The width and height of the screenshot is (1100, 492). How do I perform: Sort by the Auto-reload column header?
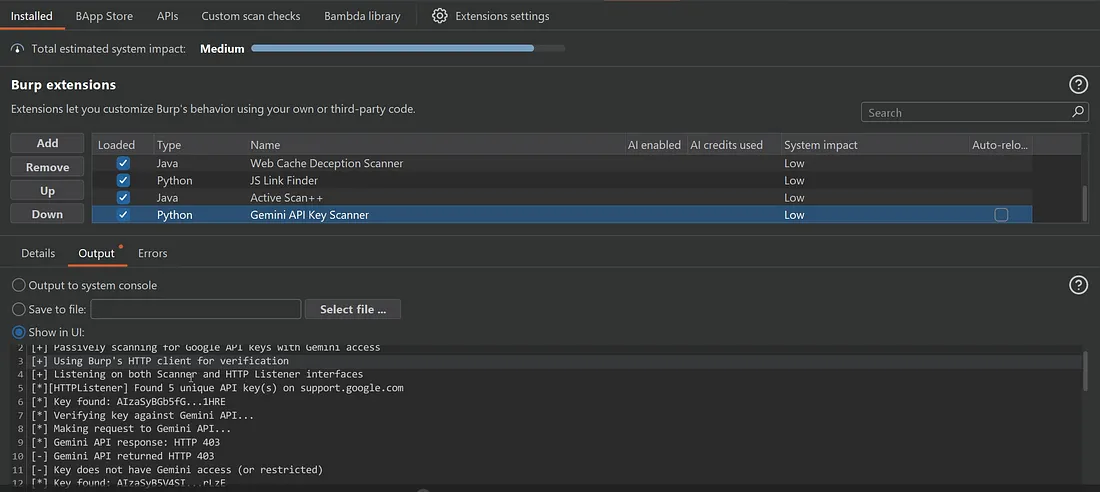[x=1000, y=145]
